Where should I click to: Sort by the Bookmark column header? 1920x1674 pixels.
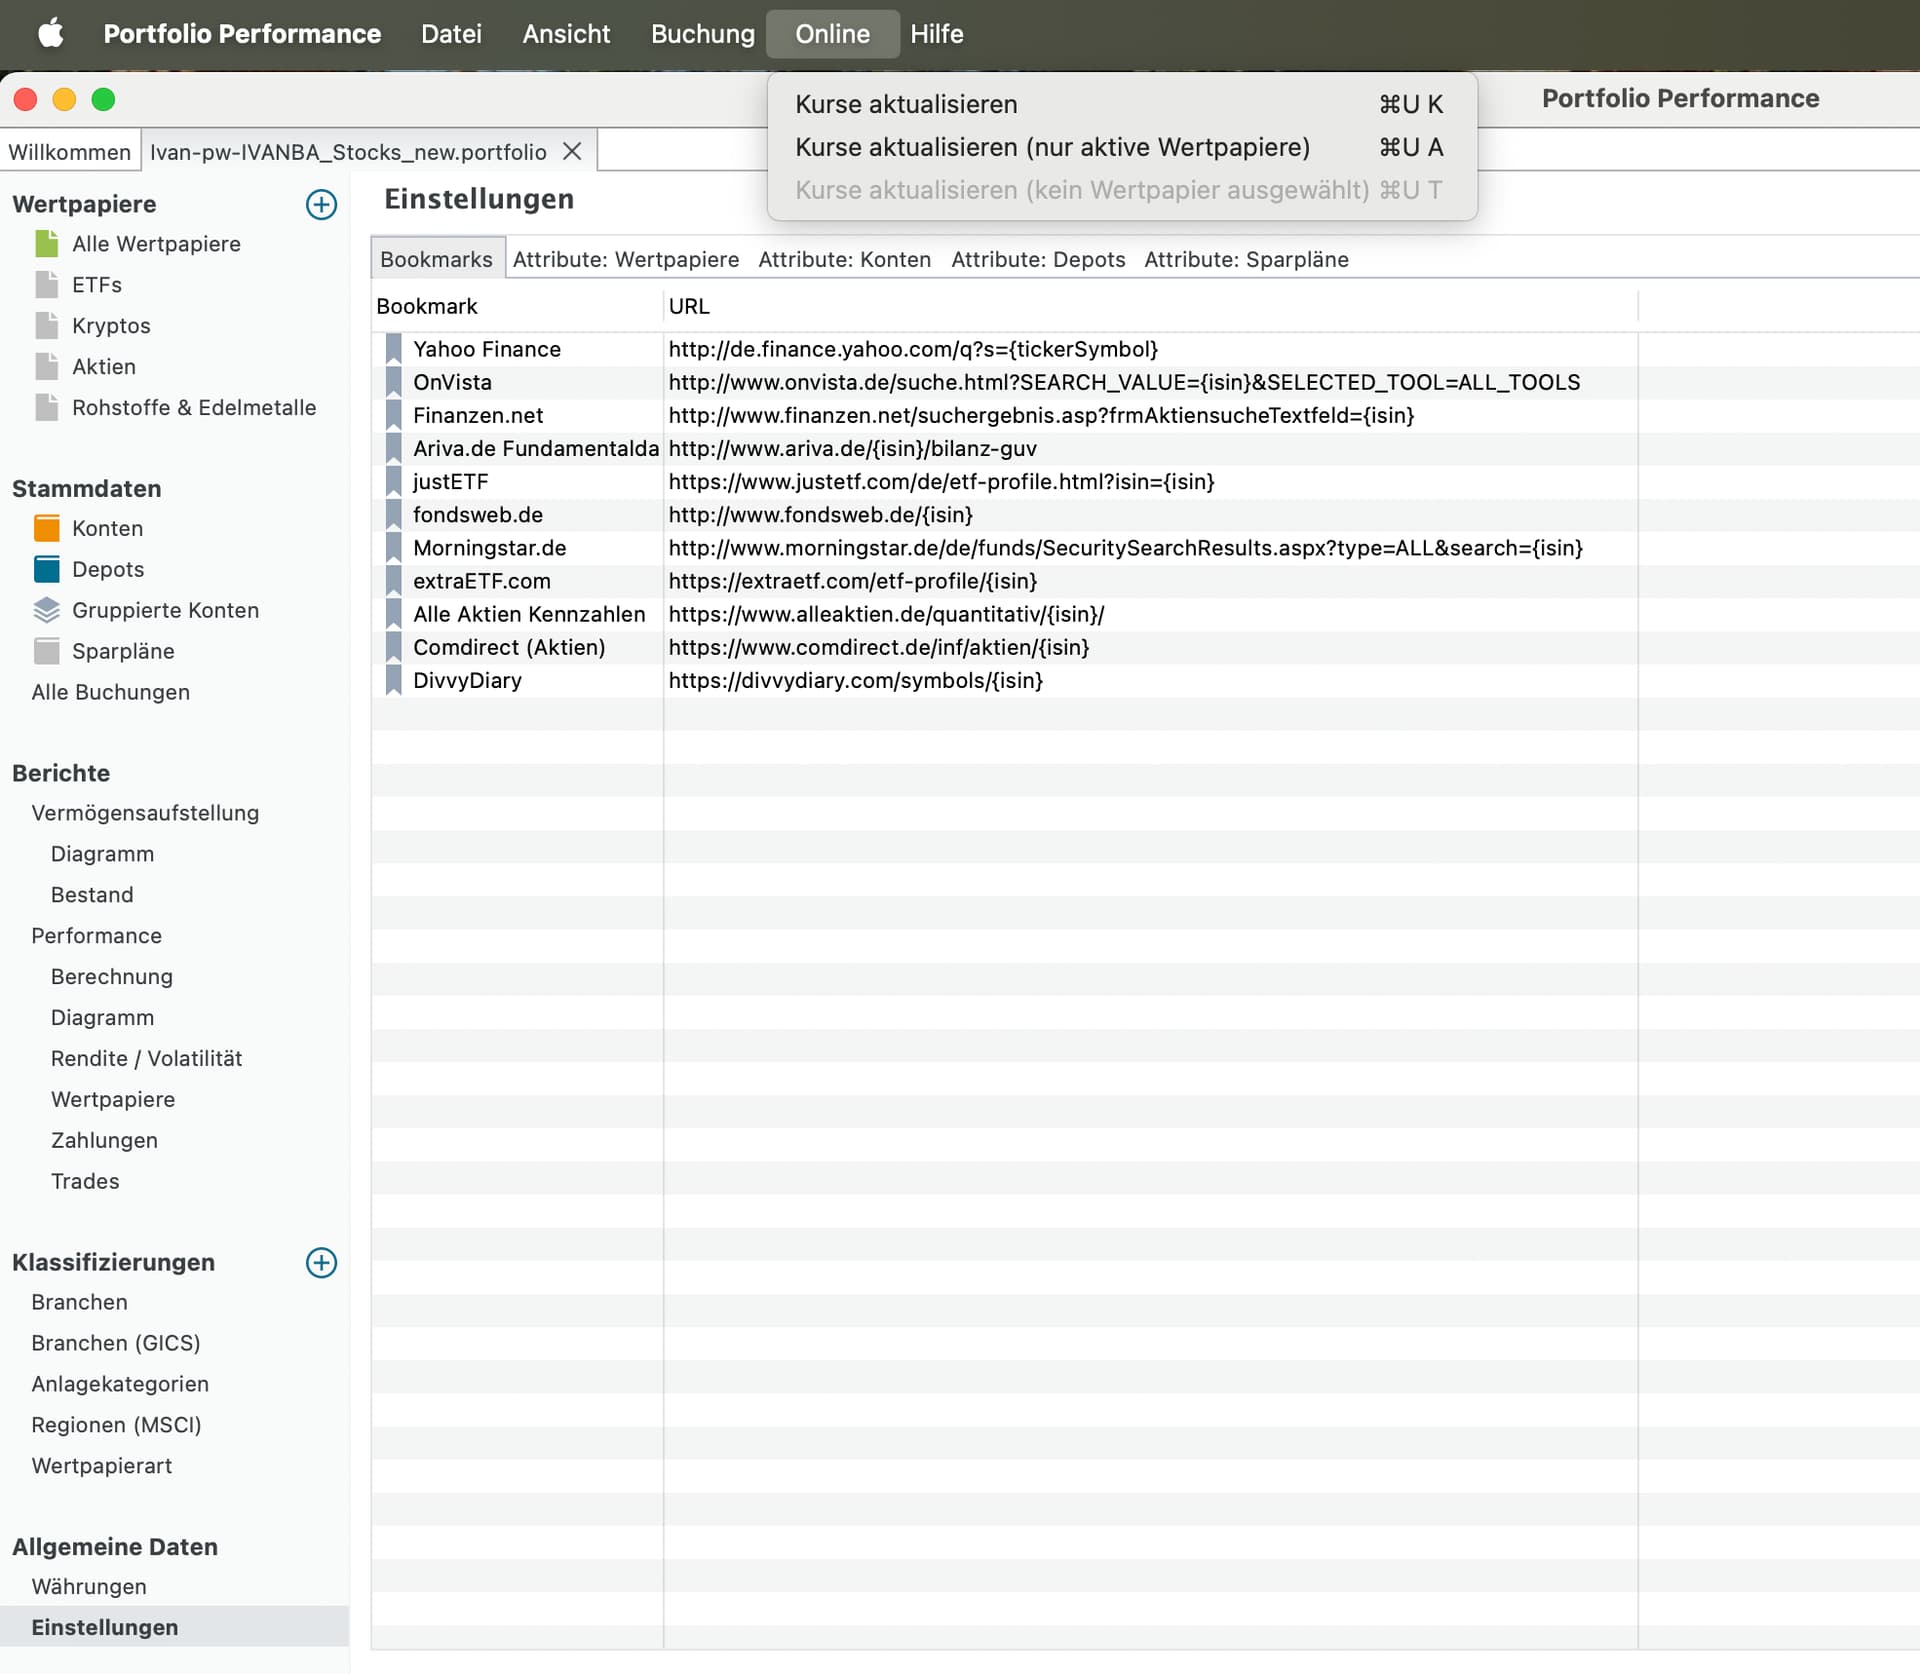517,306
